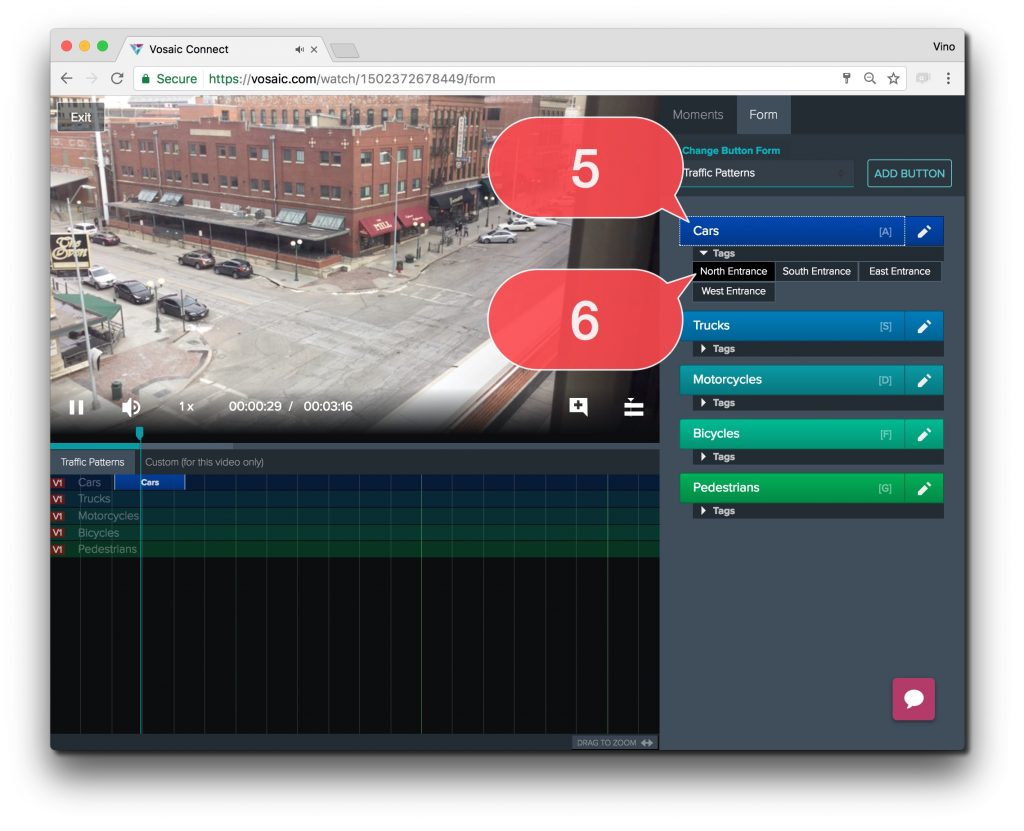Click the V1 badge on Pedestrians row

[x=57, y=549]
